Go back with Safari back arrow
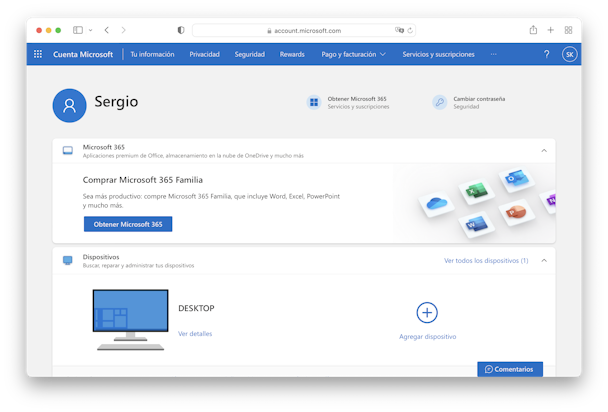The width and height of the screenshot is (608, 412). [x=107, y=30]
